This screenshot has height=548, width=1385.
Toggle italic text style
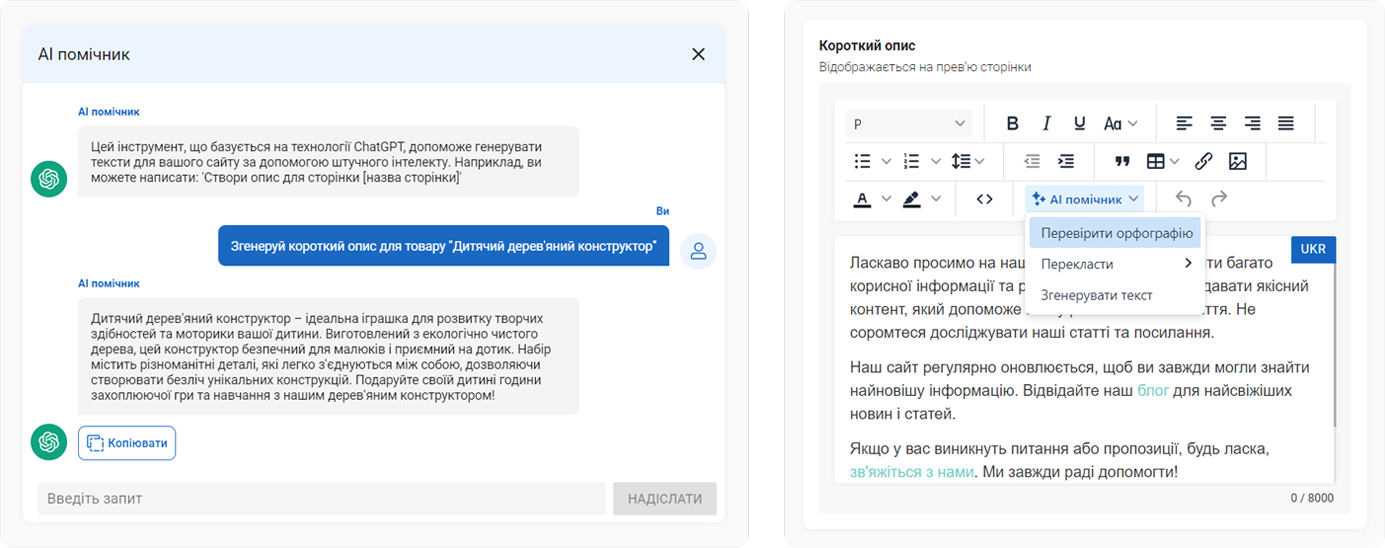(1046, 124)
